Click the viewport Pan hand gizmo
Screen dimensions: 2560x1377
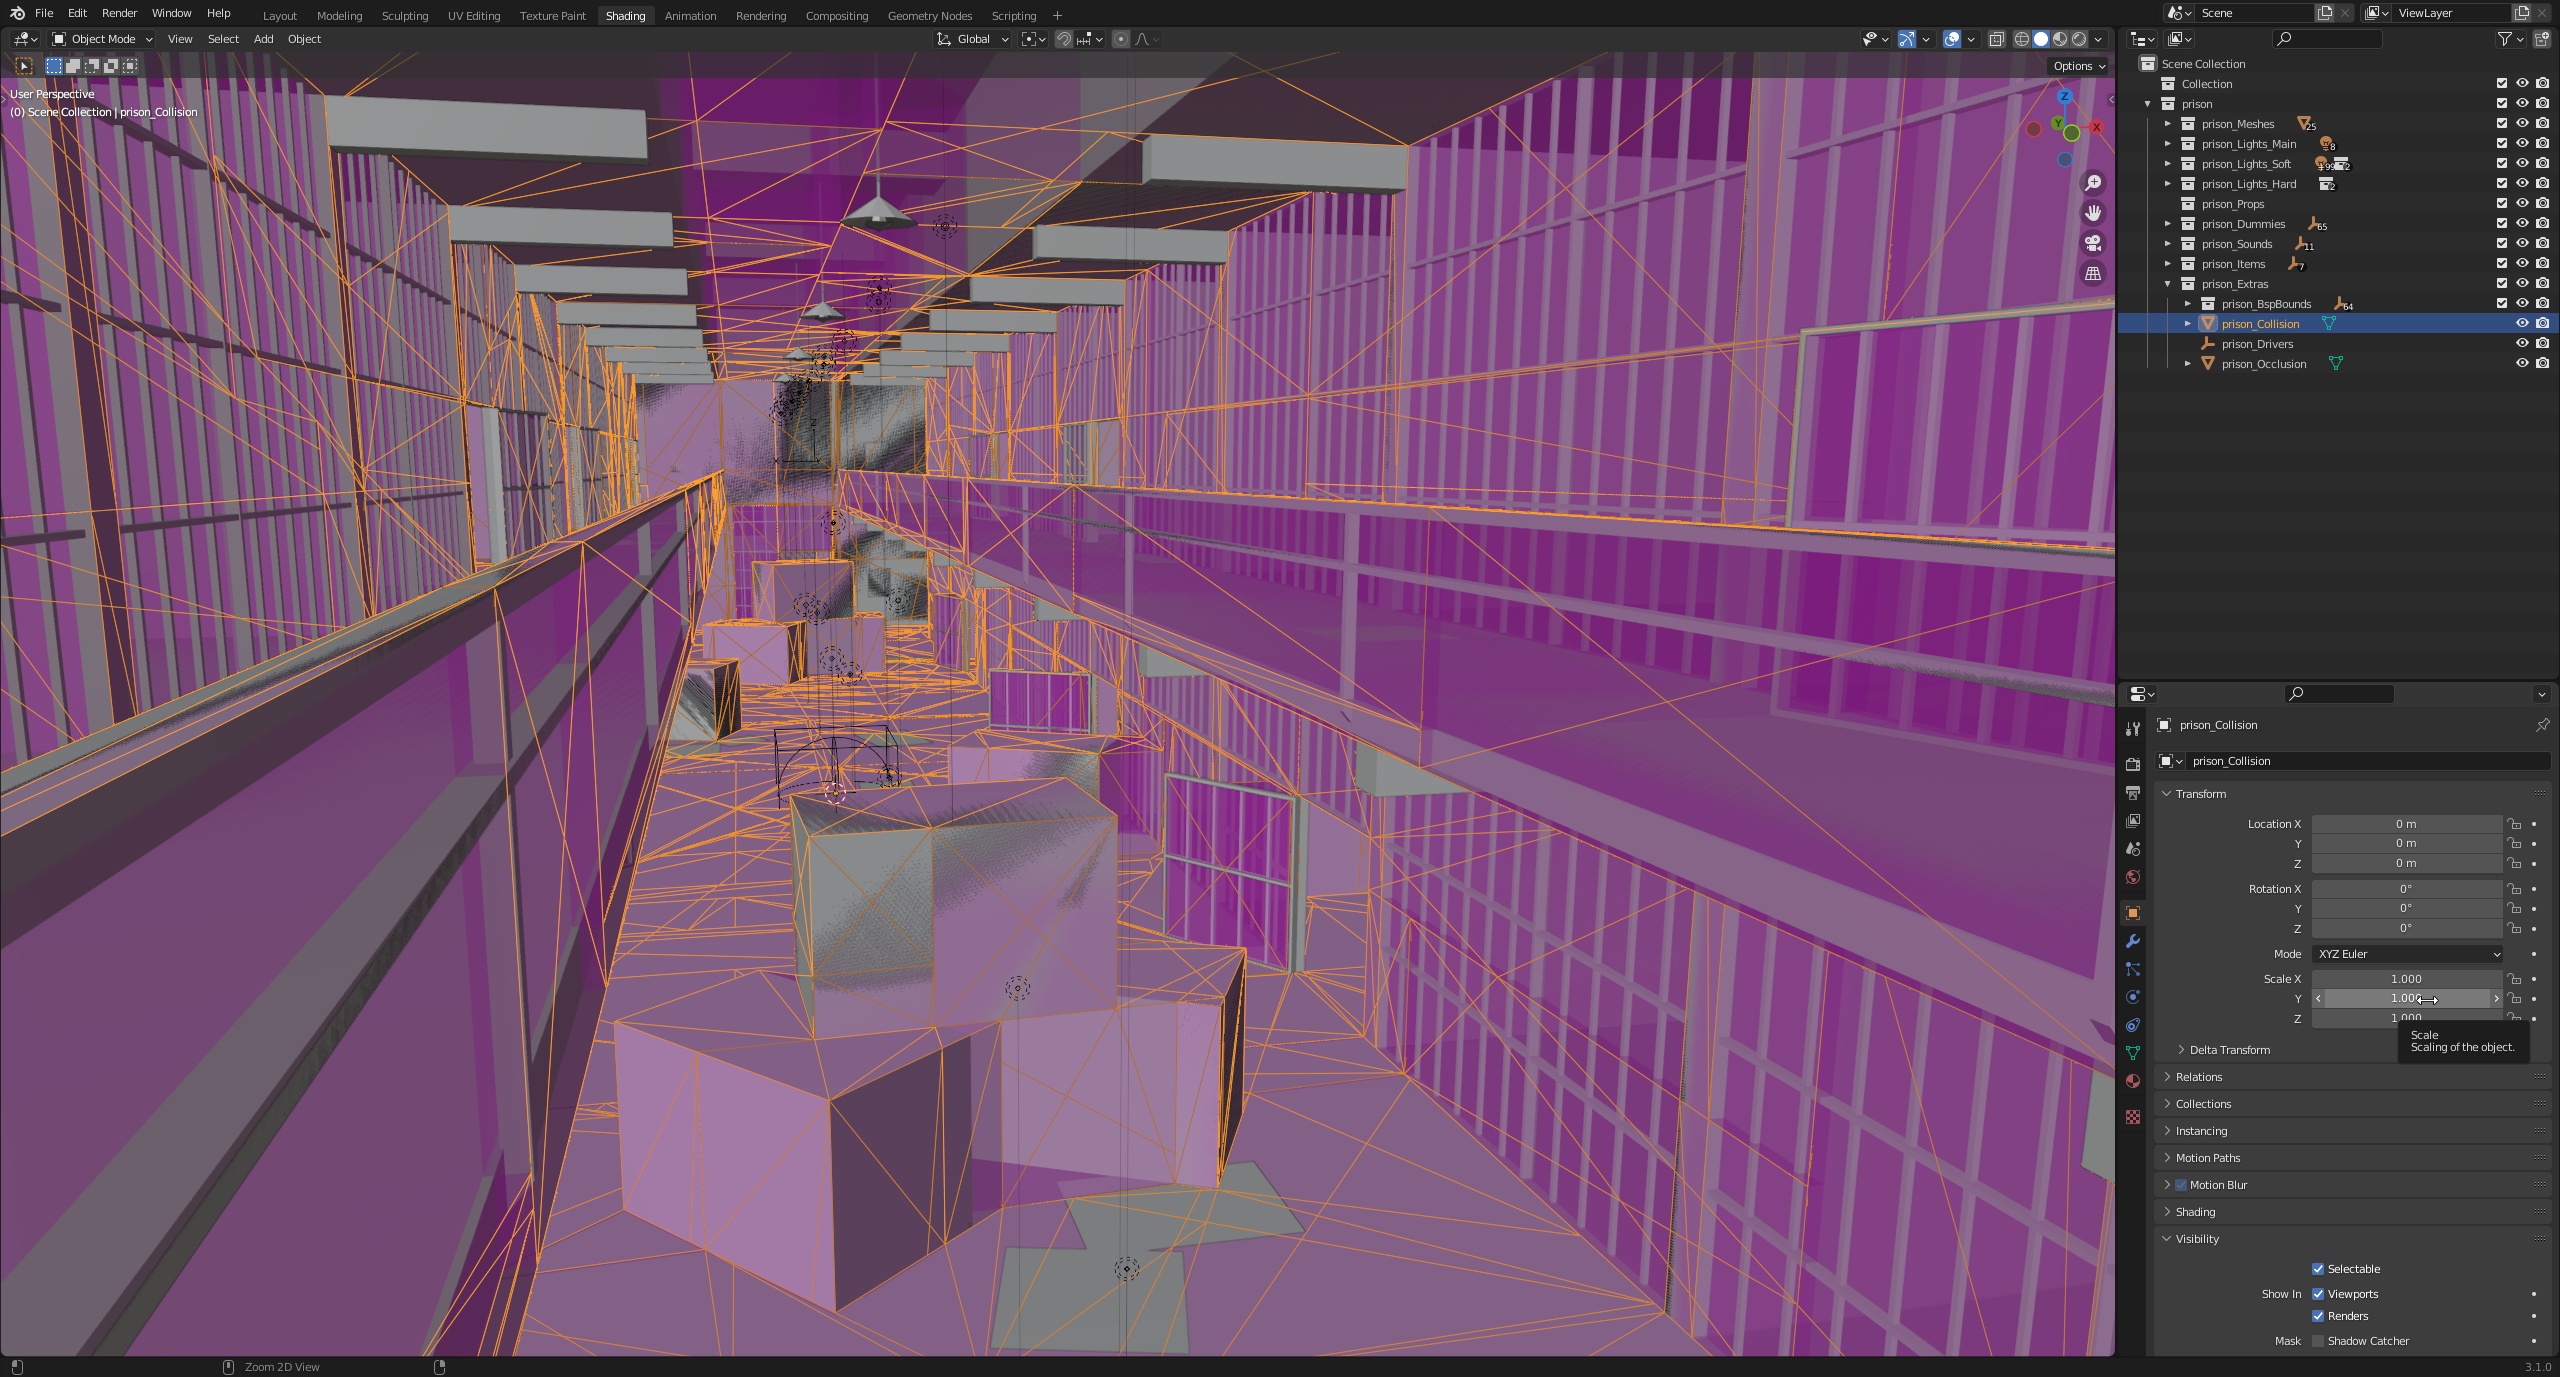tap(2093, 213)
